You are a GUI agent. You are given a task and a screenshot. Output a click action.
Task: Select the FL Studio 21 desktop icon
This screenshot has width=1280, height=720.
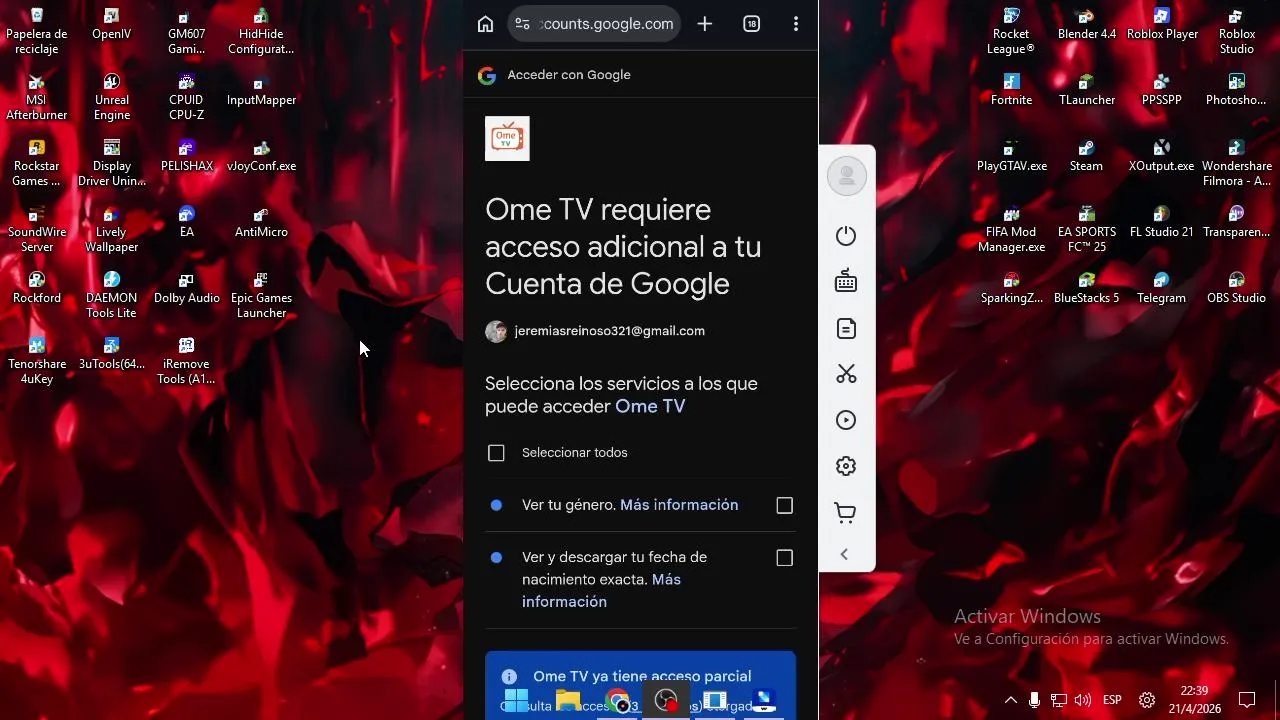[1162, 222]
